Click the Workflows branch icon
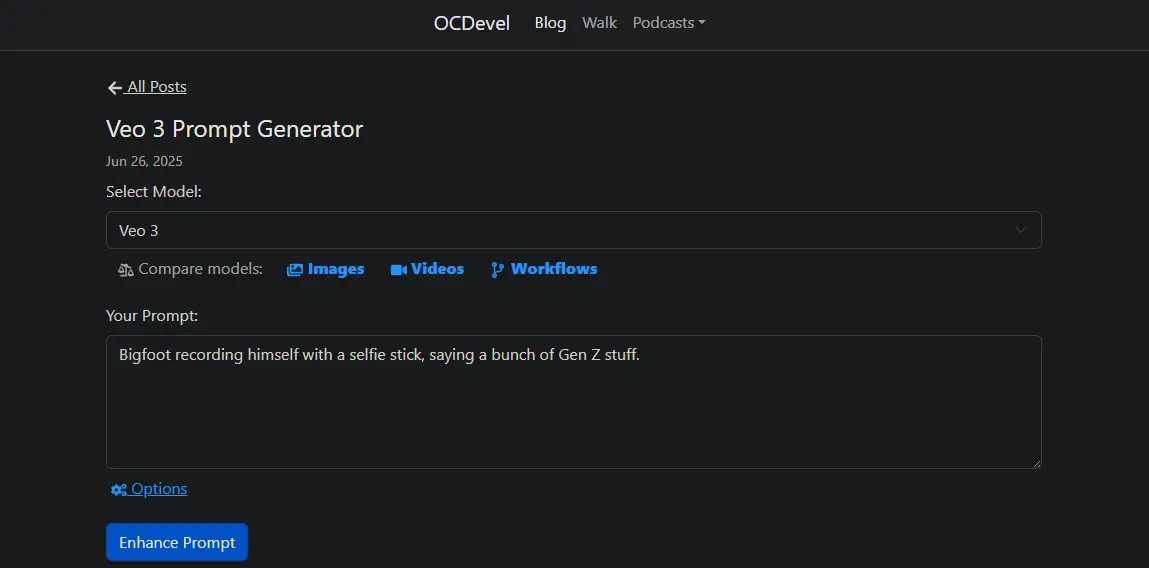 point(498,270)
